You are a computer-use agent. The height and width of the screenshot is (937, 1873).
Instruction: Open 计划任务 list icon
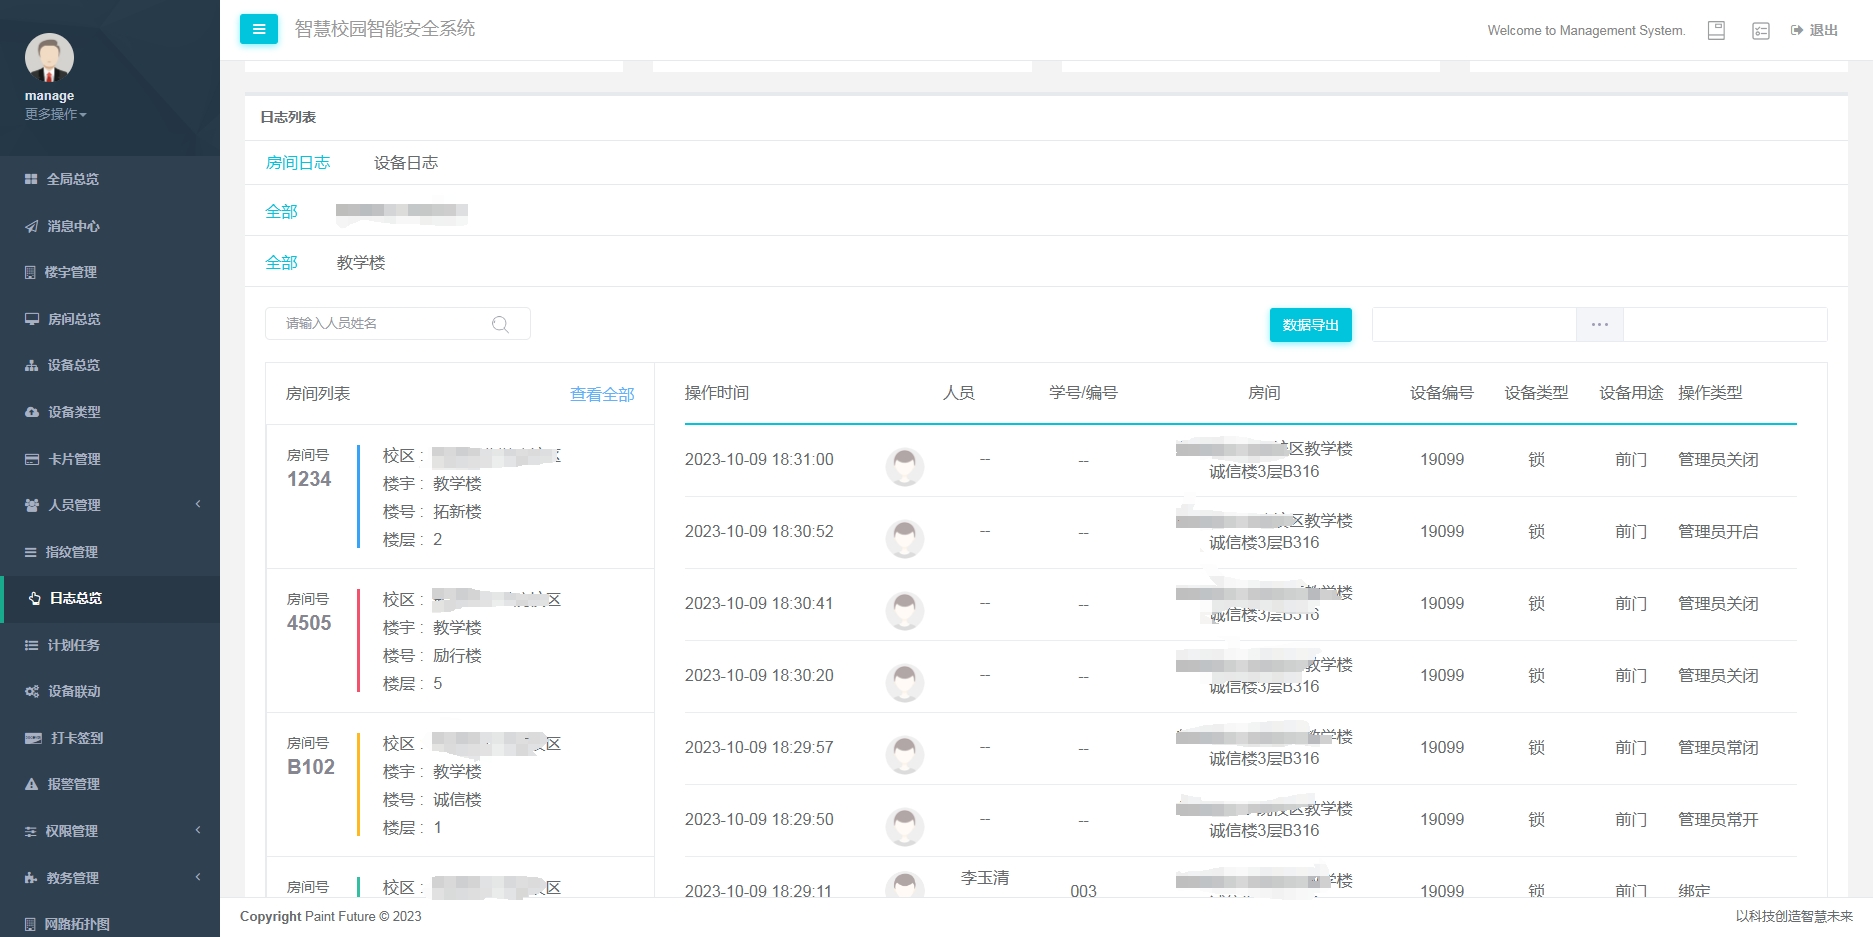pyautogui.click(x=31, y=645)
